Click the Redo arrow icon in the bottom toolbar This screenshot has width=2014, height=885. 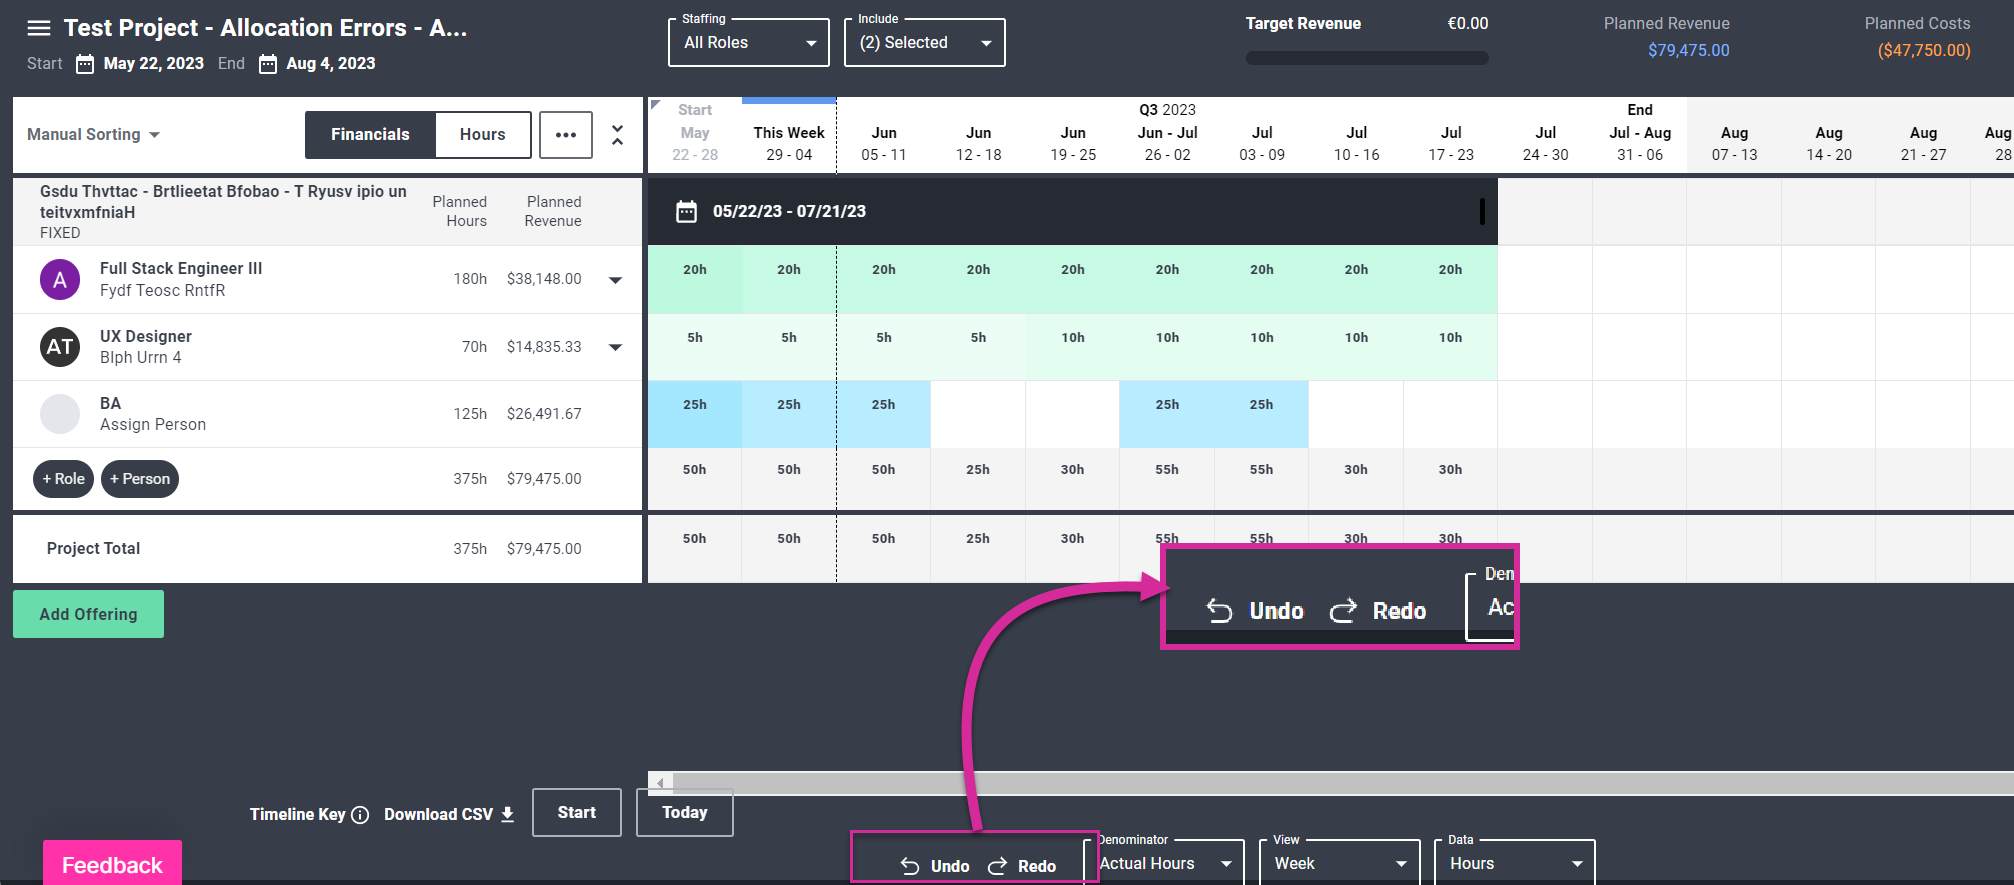[997, 866]
